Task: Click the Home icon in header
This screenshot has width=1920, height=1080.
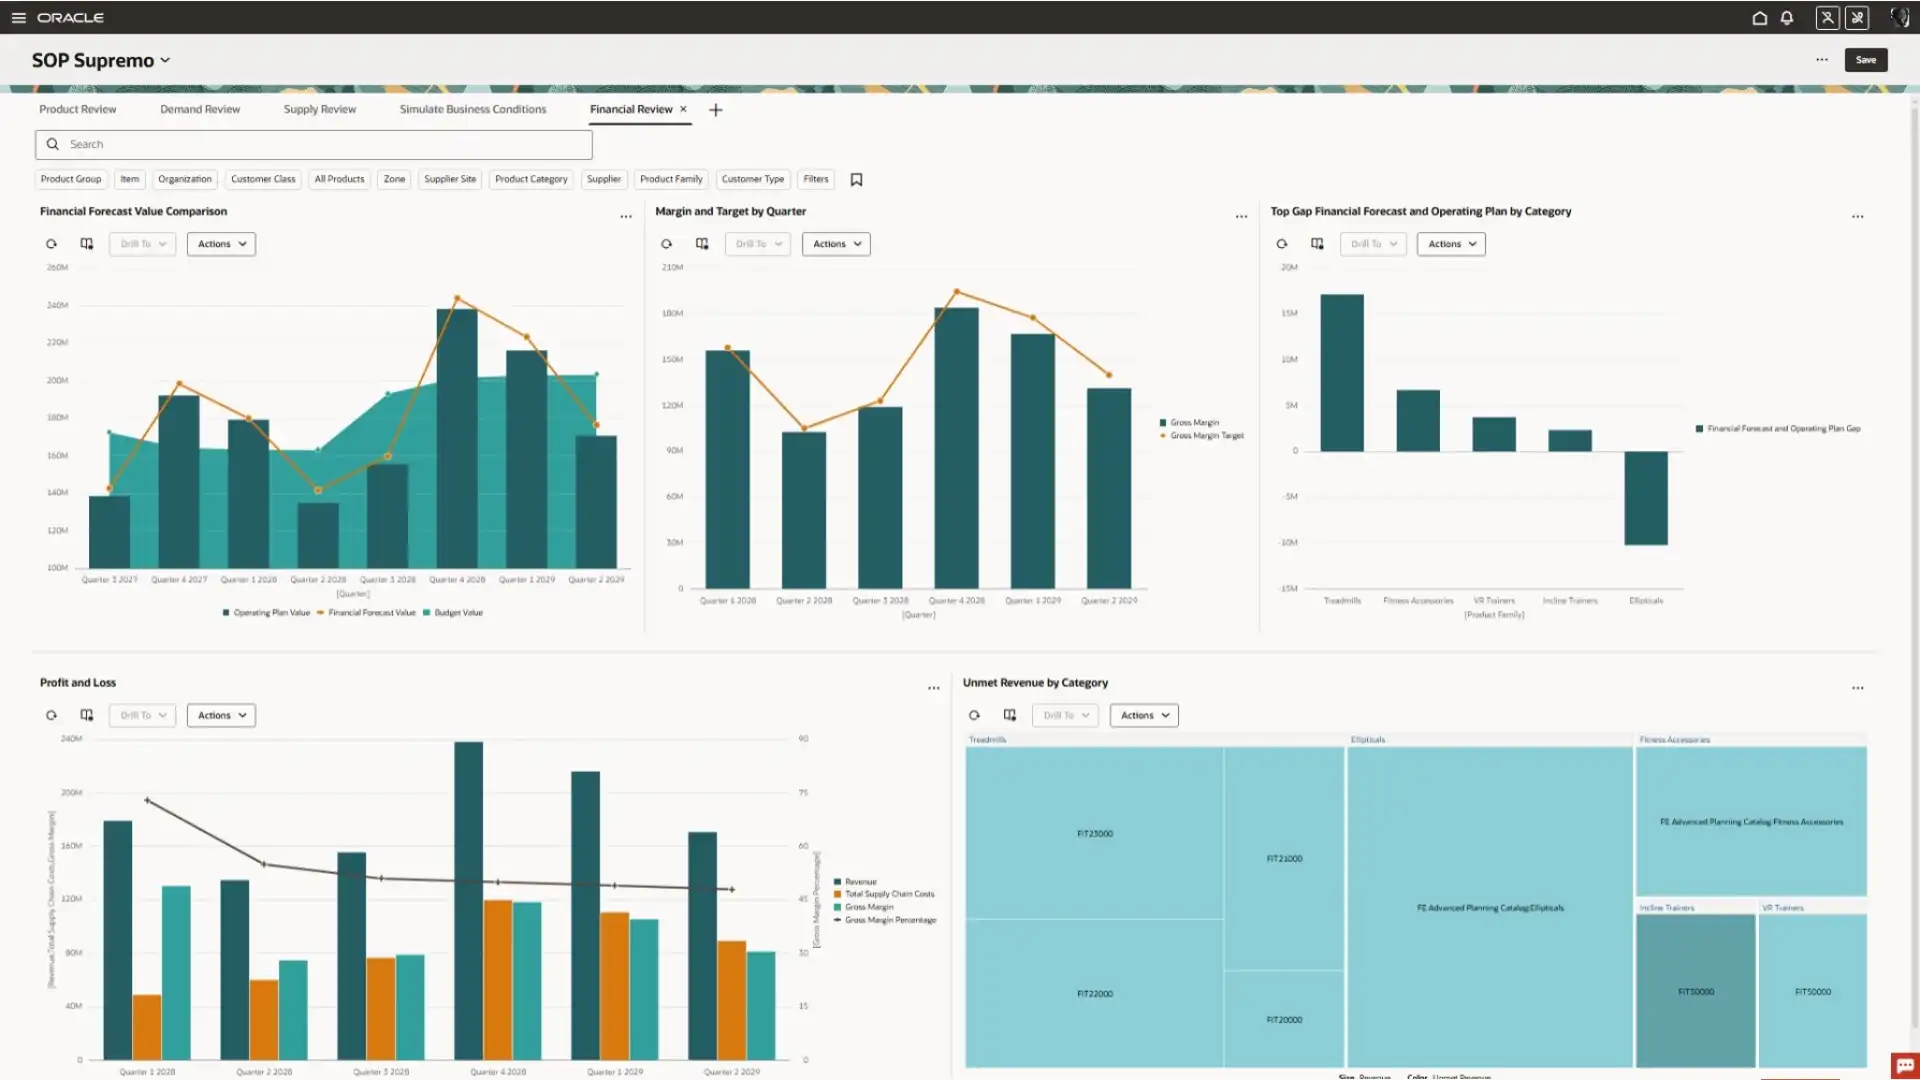Action: click(1759, 18)
